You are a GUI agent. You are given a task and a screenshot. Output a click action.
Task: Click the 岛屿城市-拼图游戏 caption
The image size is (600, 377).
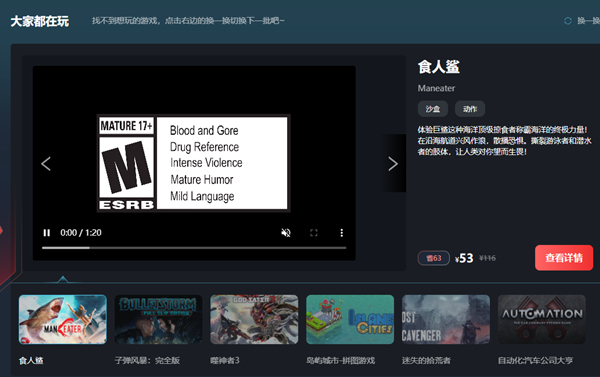341,361
